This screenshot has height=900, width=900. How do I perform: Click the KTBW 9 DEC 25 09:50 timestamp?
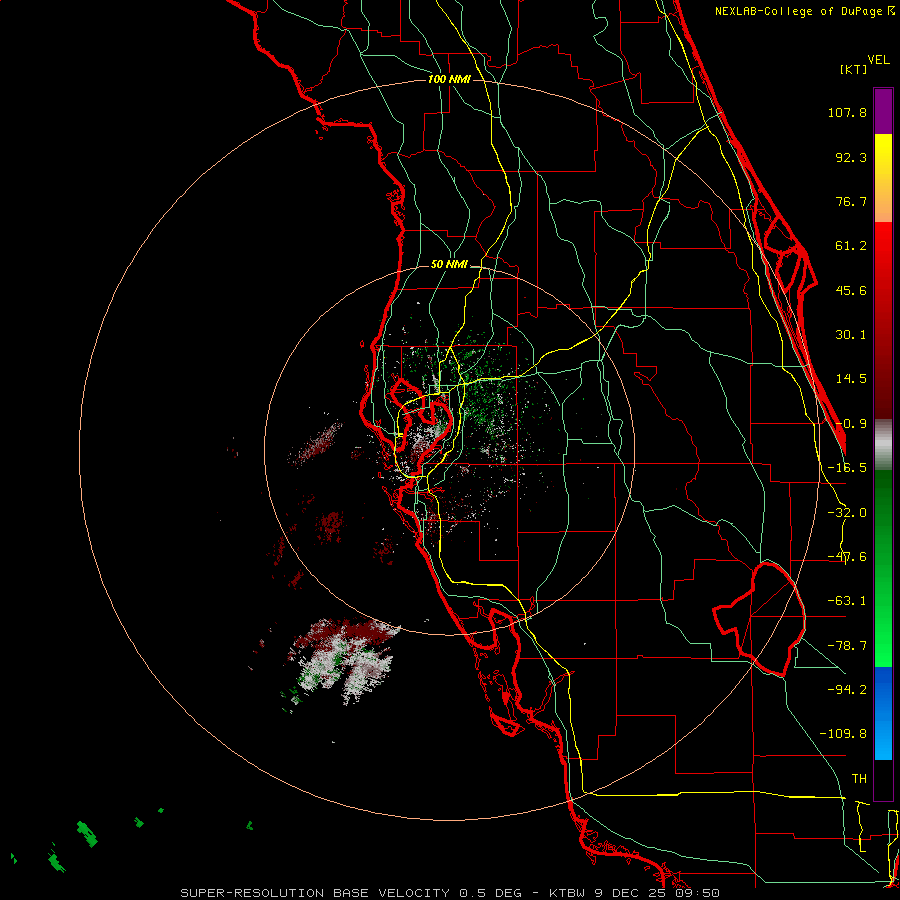pyautogui.click(x=634, y=893)
